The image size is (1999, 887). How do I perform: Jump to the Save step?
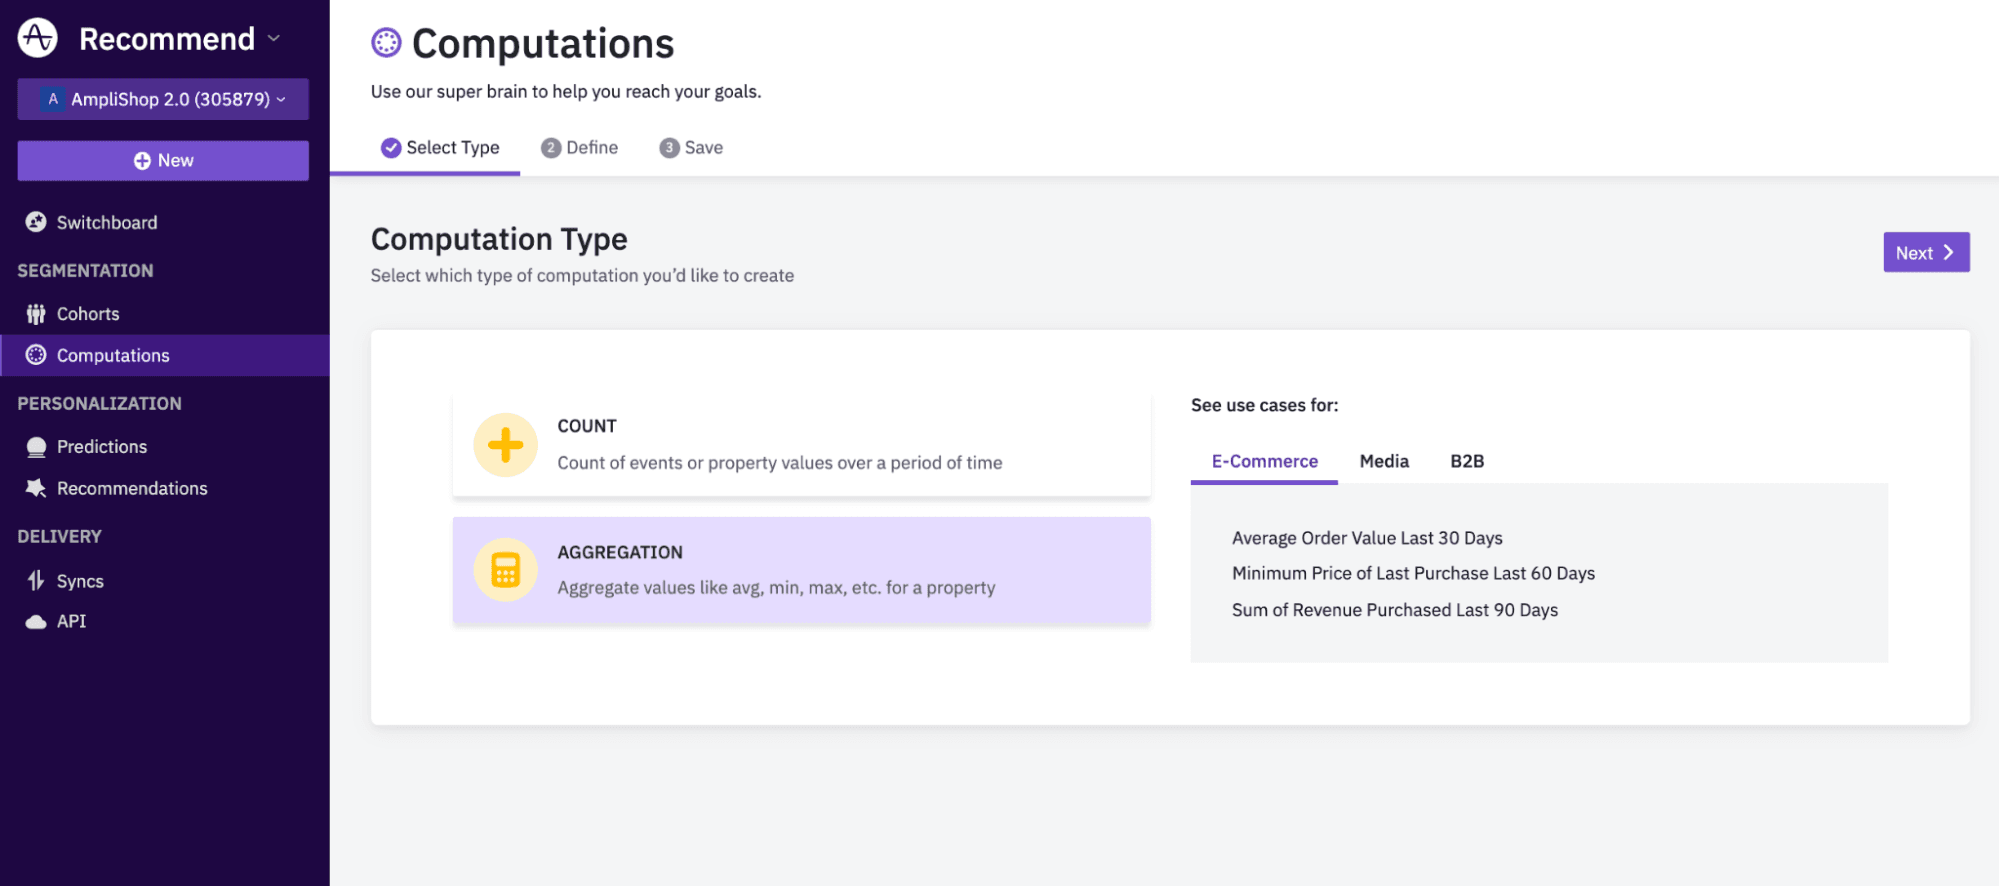[x=691, y=148]
